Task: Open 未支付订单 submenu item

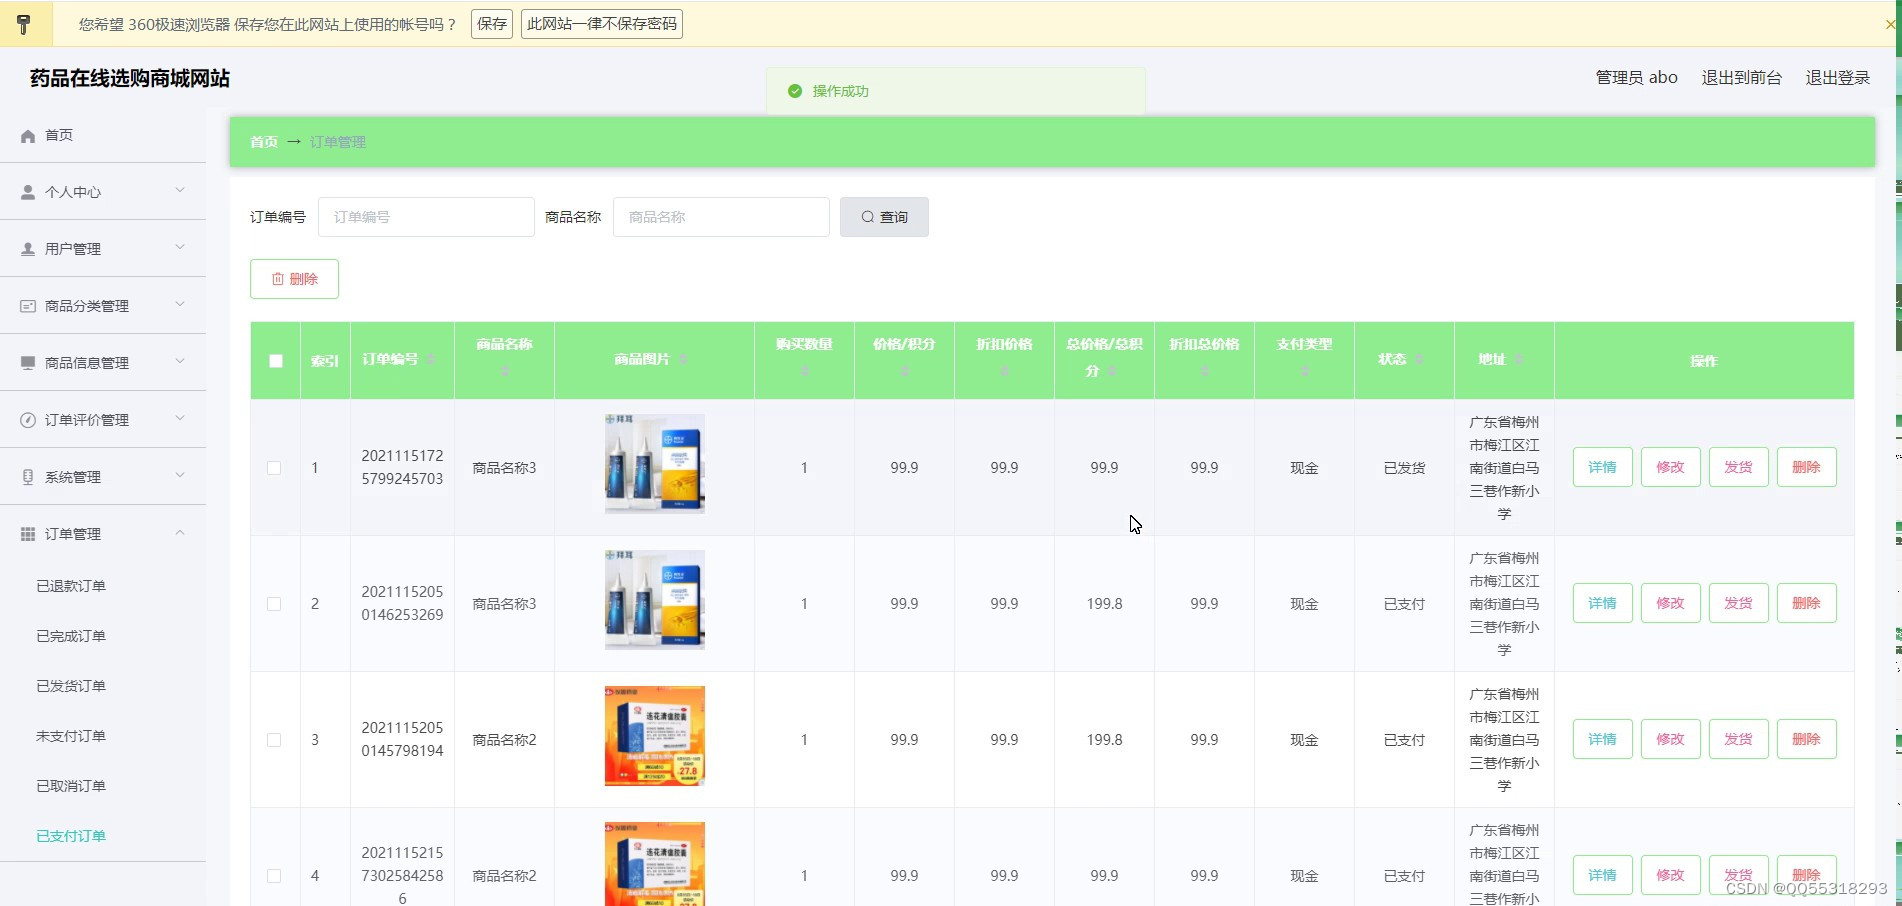Action: click(x=71, y=736)
